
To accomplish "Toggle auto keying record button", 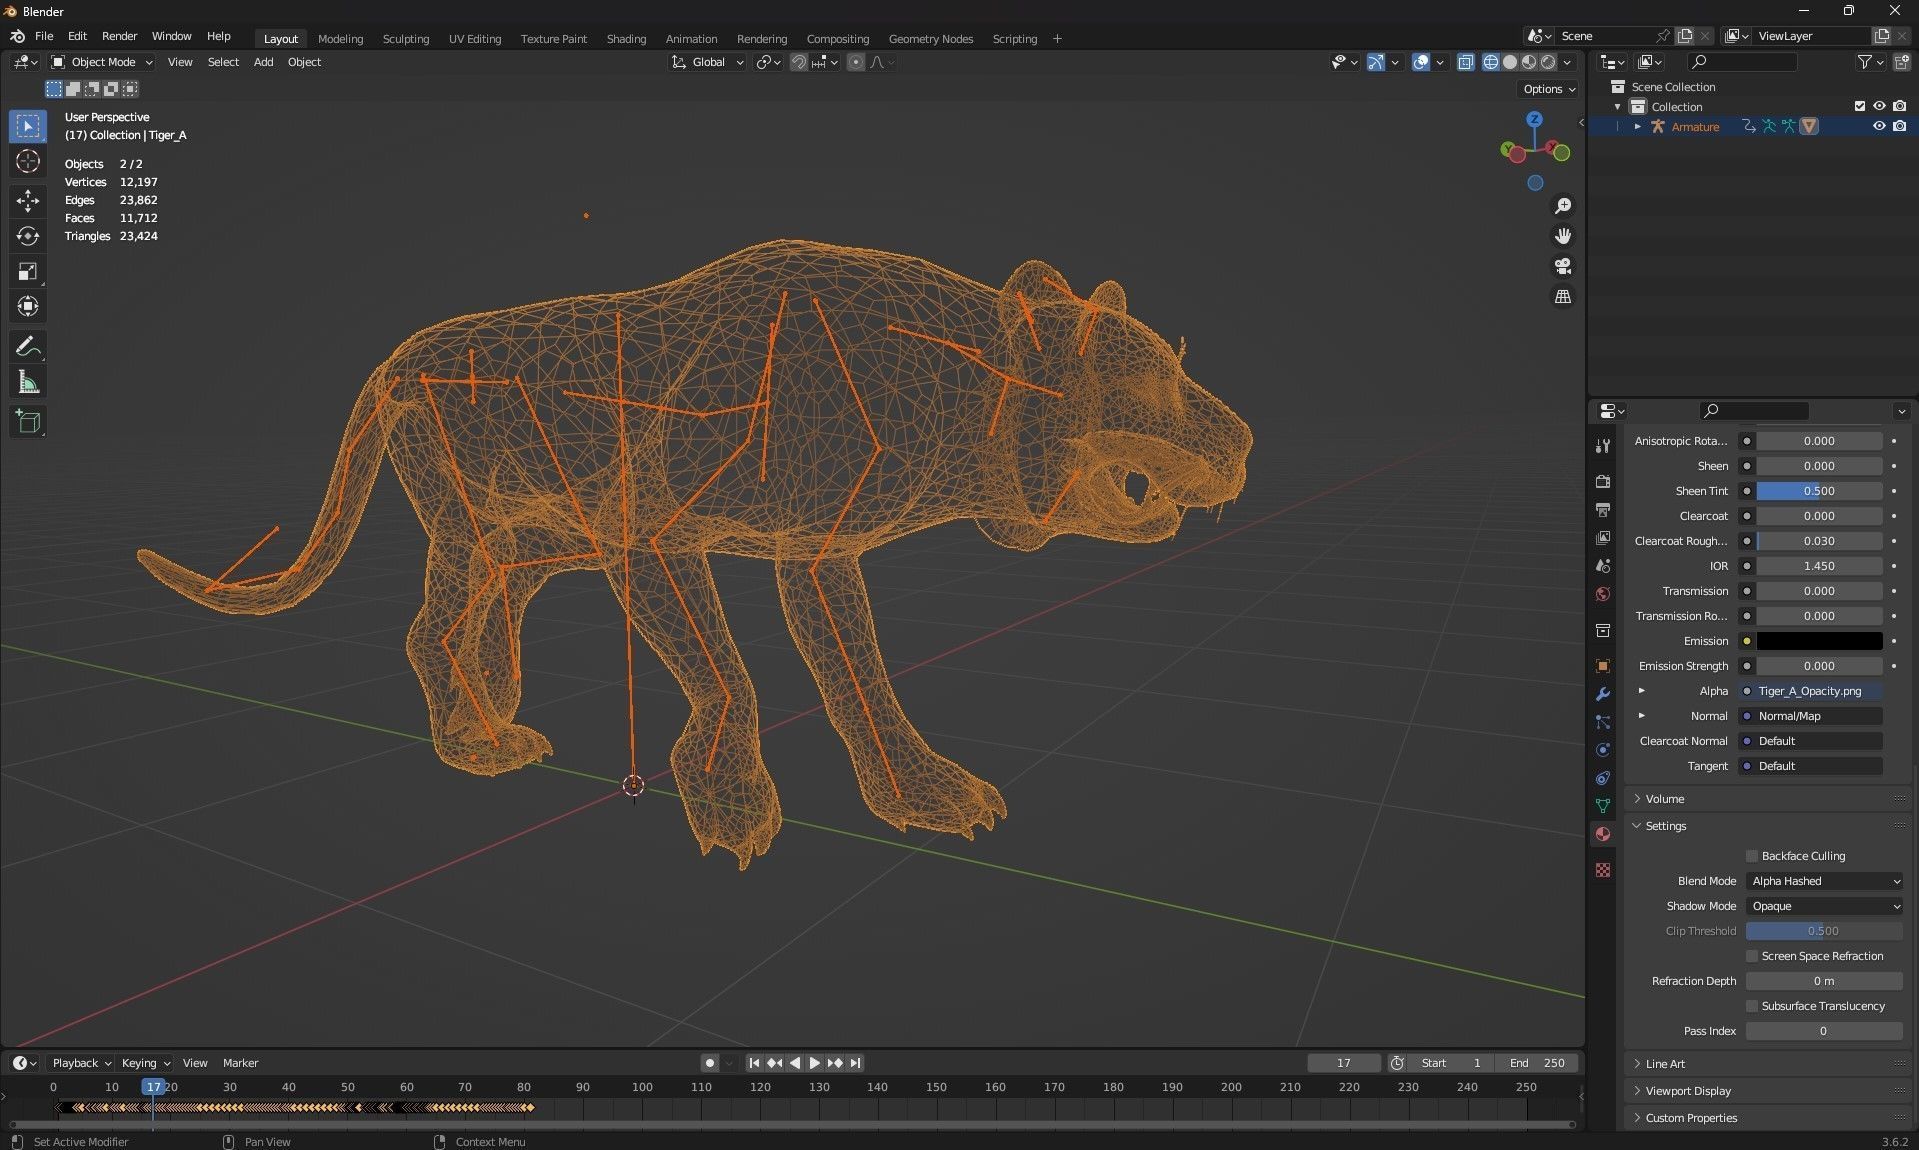I will point(710,1063).
